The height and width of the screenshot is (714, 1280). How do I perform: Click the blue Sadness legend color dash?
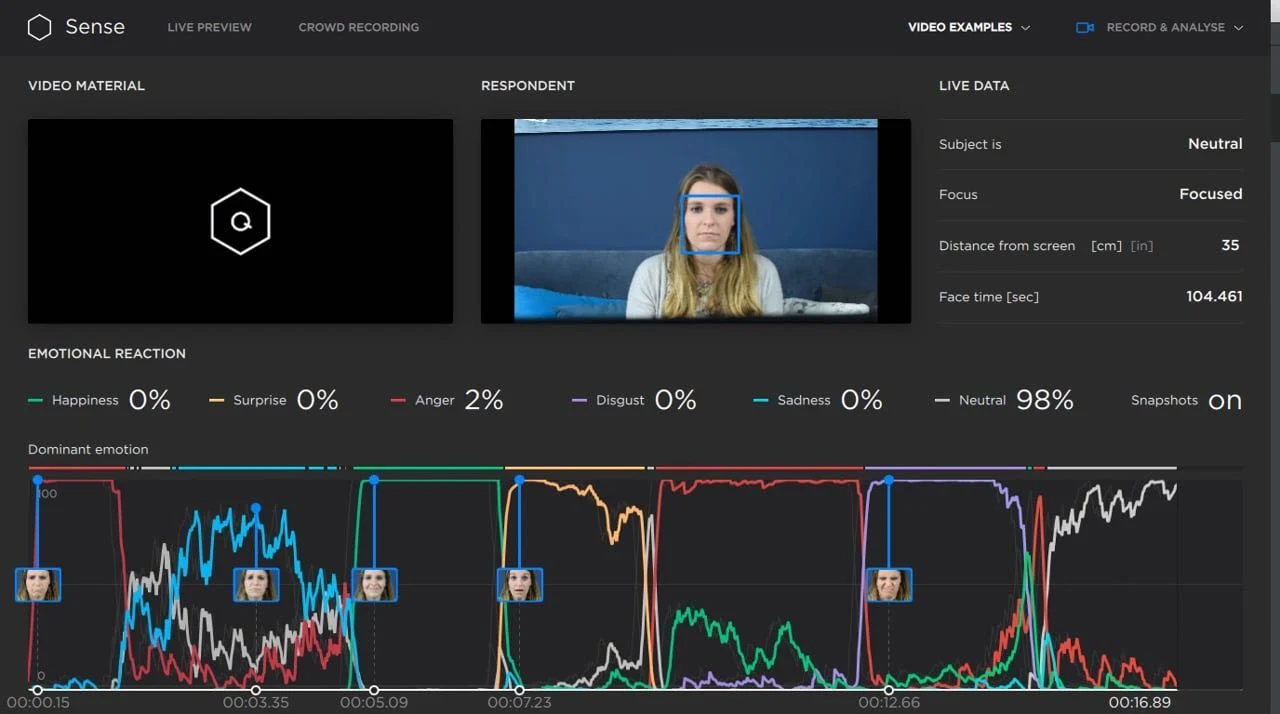pos(761,400)
